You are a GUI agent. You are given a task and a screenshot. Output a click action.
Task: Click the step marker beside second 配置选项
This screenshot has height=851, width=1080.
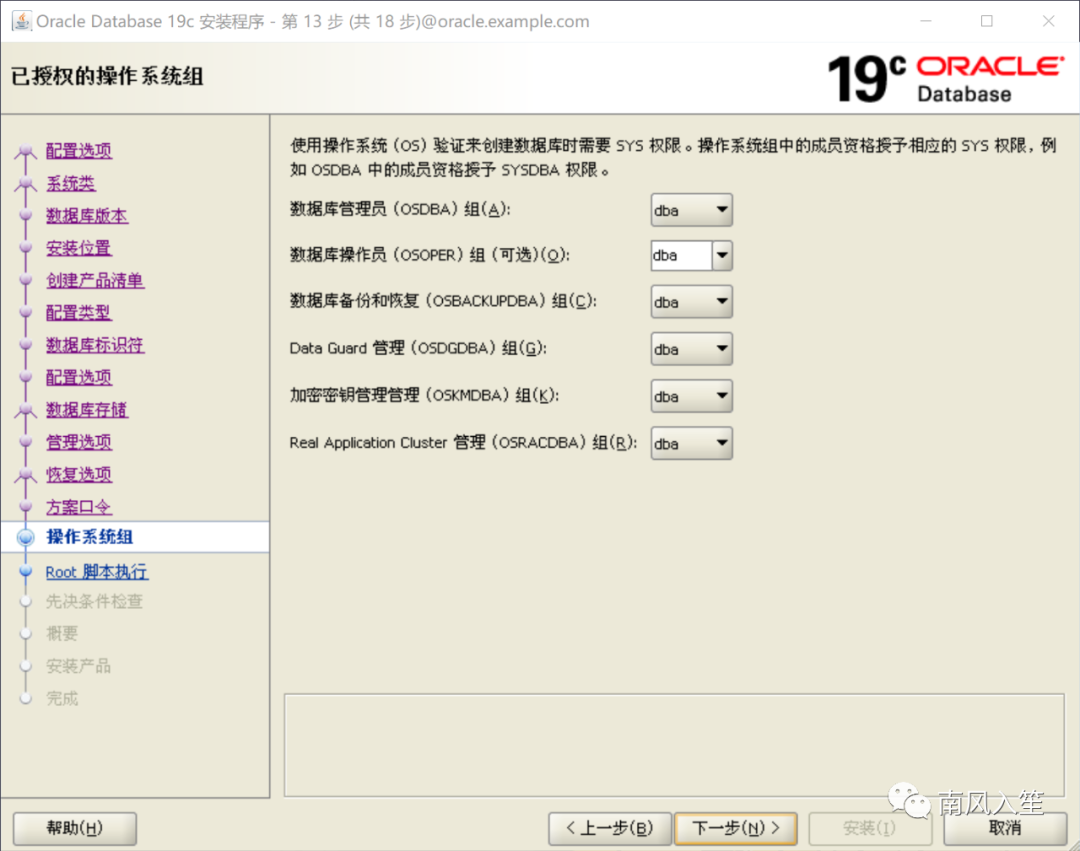(x=25, y=377)
